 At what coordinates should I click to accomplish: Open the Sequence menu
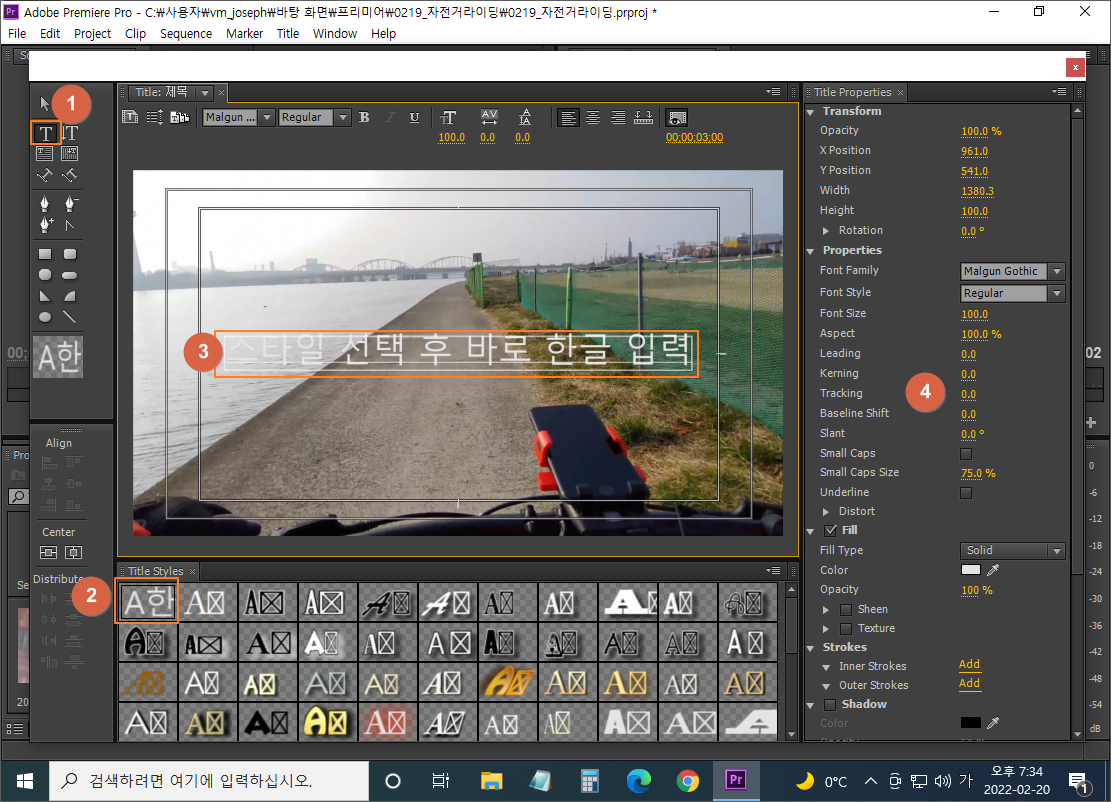(x=186, y=33)
